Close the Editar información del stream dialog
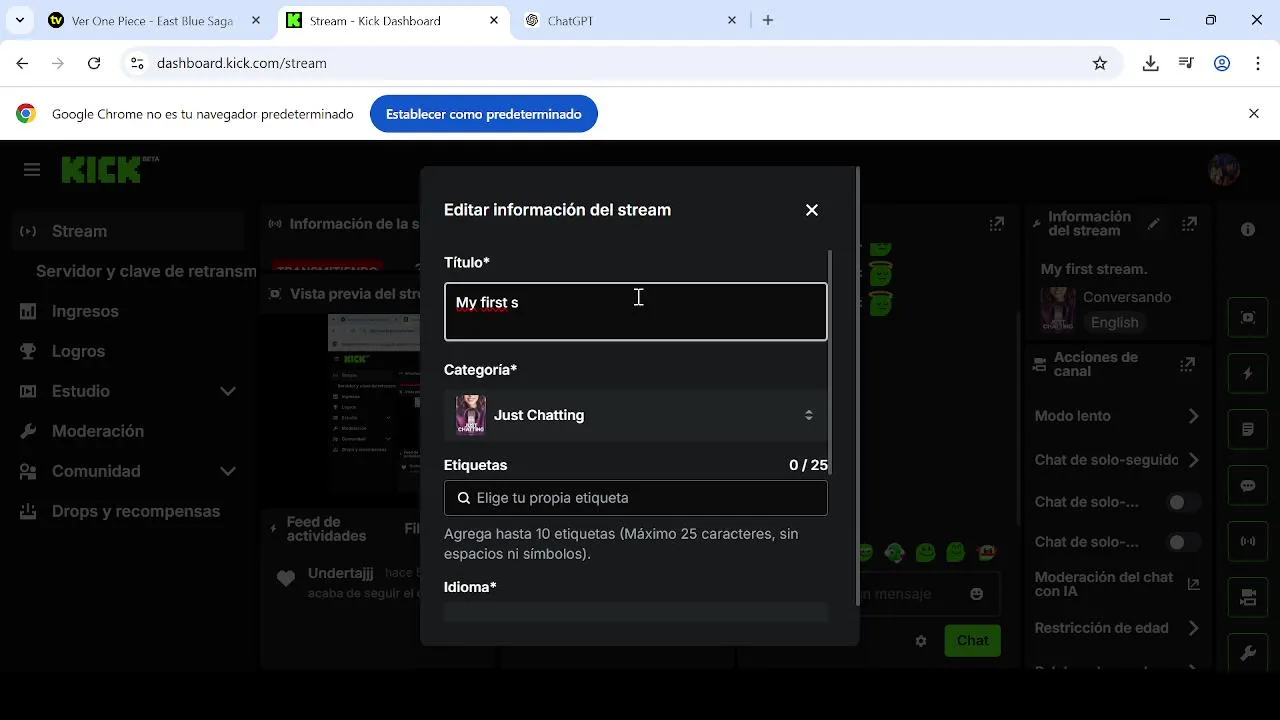Viewport: 1280px width, 720px height. [812, 210]
